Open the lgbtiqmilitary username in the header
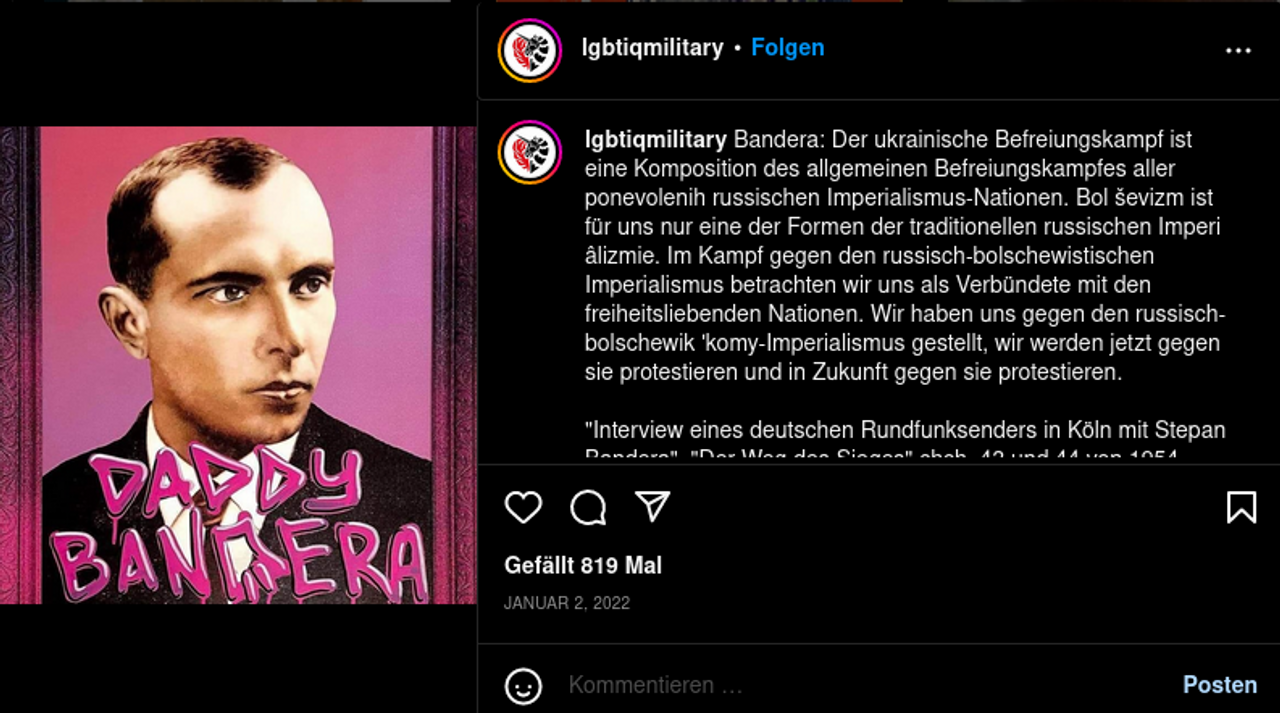Viewport: 1280px width, 713px height. tap(652, 47)
